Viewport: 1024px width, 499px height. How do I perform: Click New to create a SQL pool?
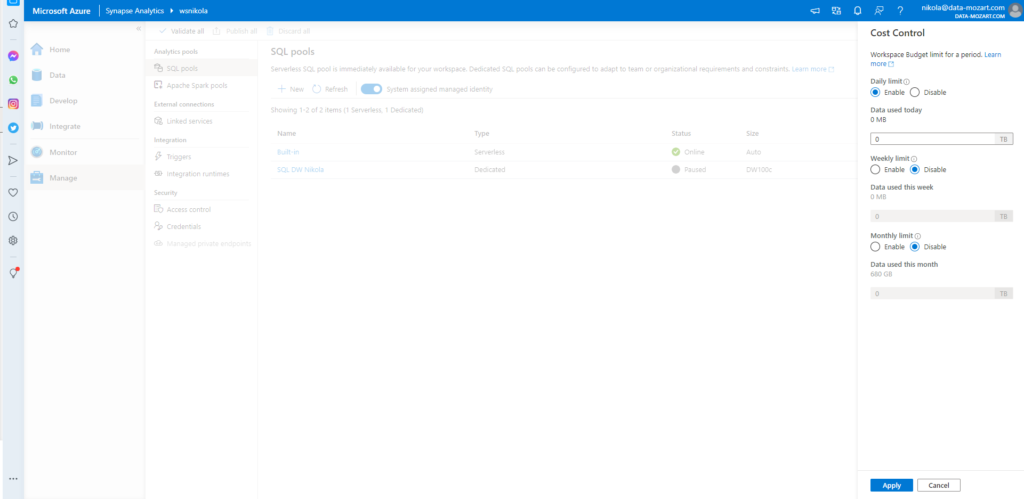(290, 89)
